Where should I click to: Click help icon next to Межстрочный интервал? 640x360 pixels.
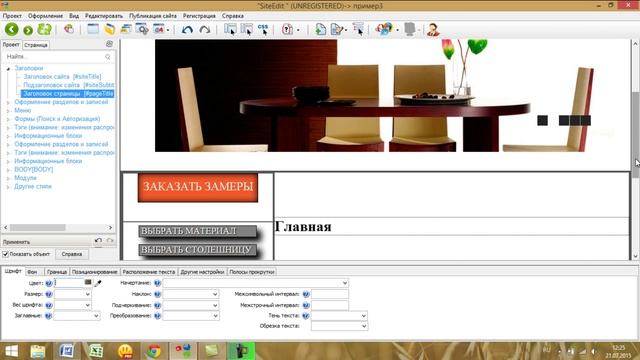tap(306, 305)
